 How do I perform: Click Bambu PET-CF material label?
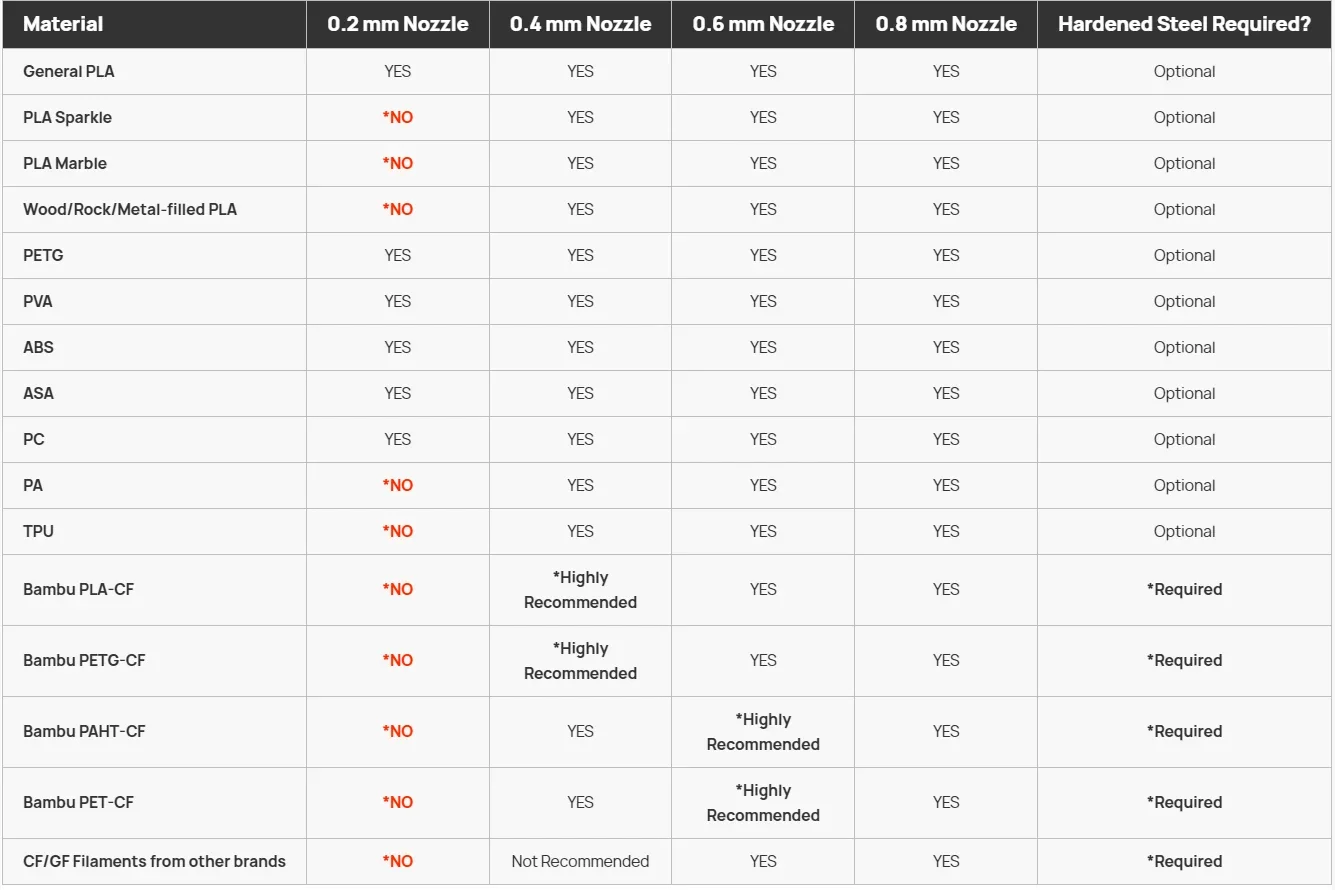pyautogui.click(x=78, y=802)
